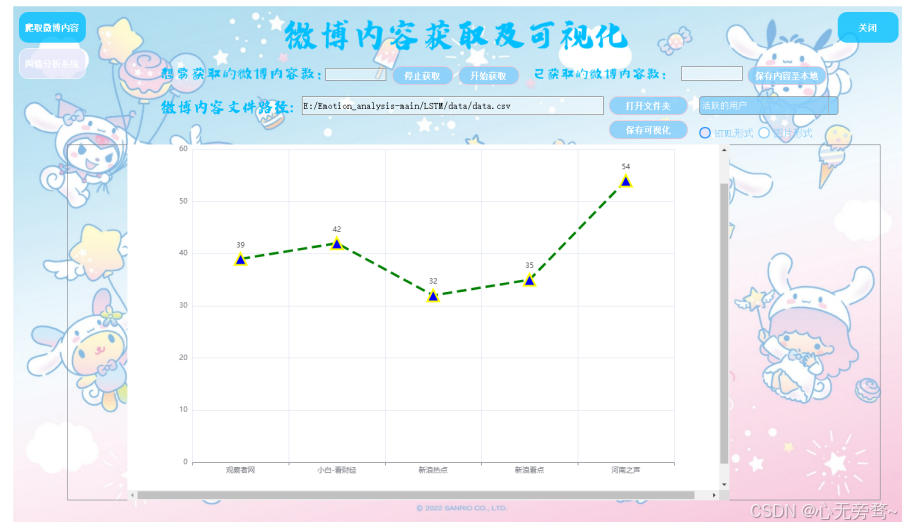This screenshot has width=902, height=527.
Task: Start crawling with the 开始获取 button
Action: pyautogui.click(x=488, y=75)
